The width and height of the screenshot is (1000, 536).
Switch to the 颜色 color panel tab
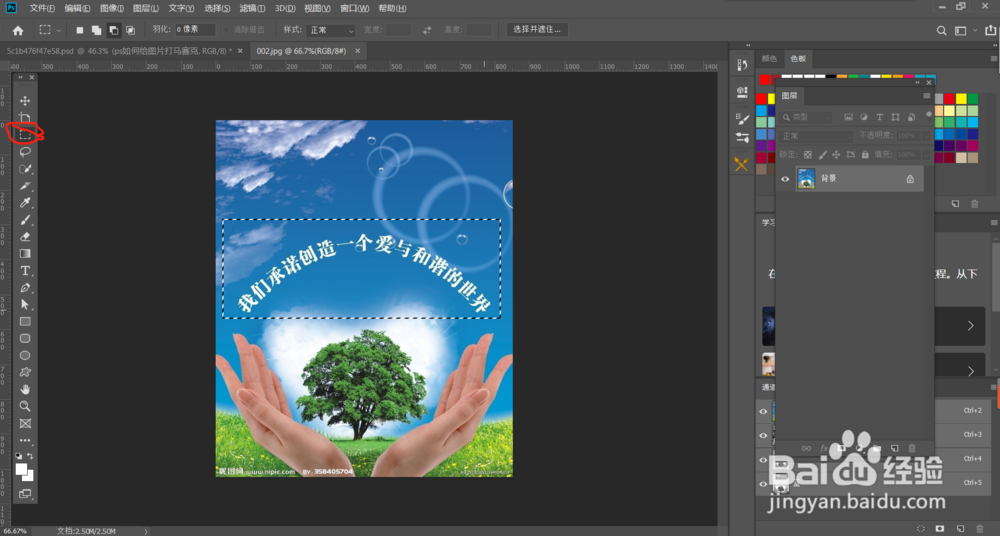[769, 59]
